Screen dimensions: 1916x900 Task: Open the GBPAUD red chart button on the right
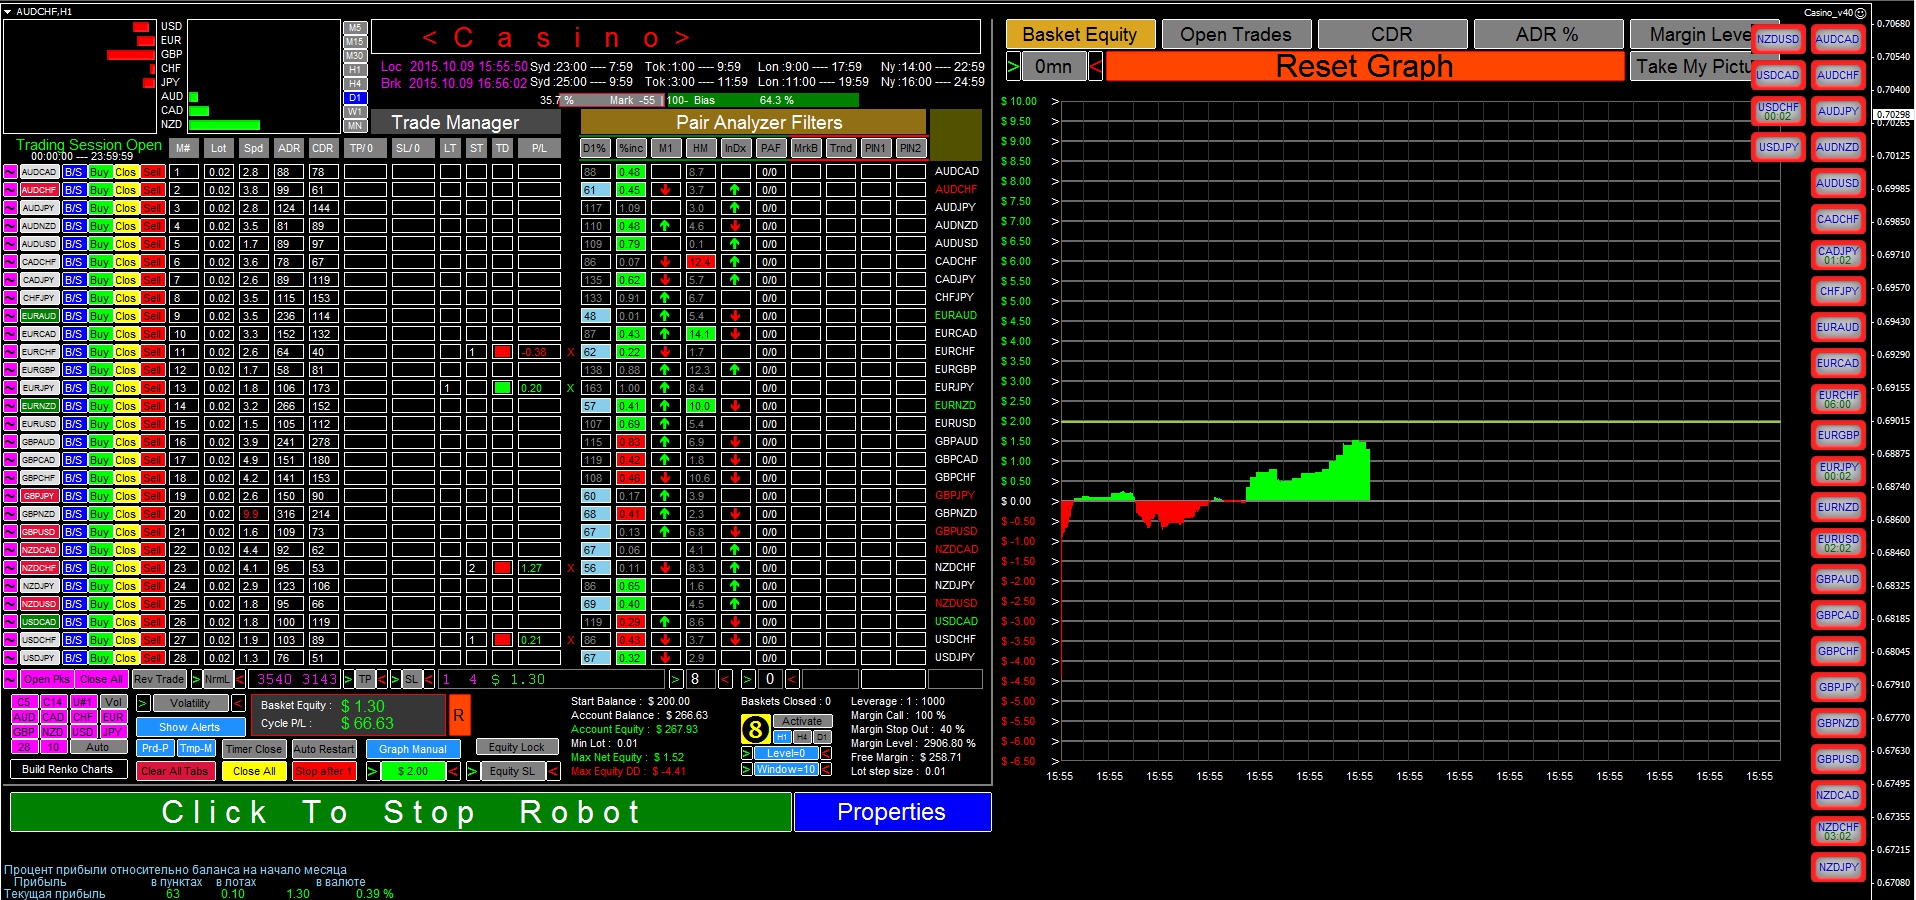point(1838,579)
